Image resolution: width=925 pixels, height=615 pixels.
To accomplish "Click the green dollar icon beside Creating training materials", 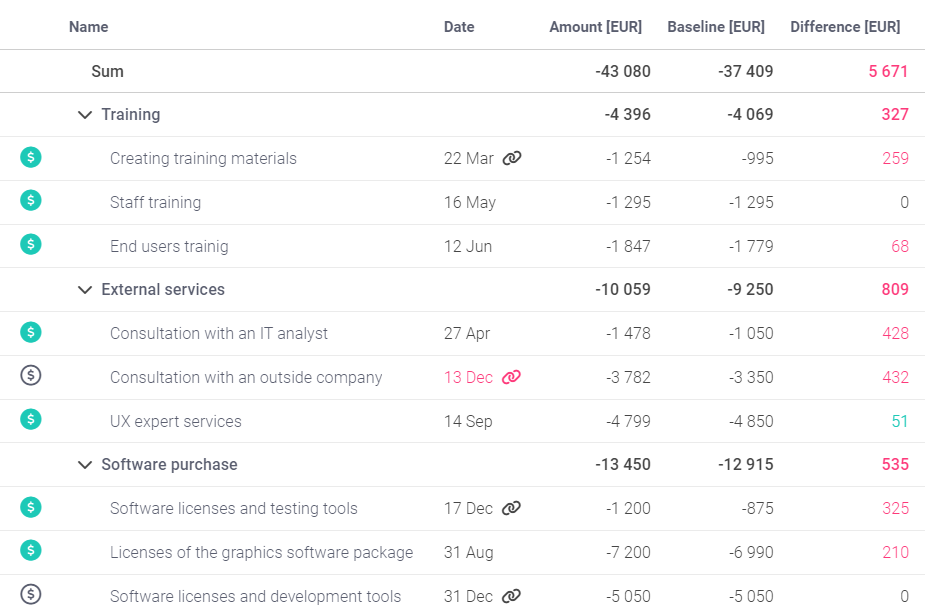I will 31,157.
